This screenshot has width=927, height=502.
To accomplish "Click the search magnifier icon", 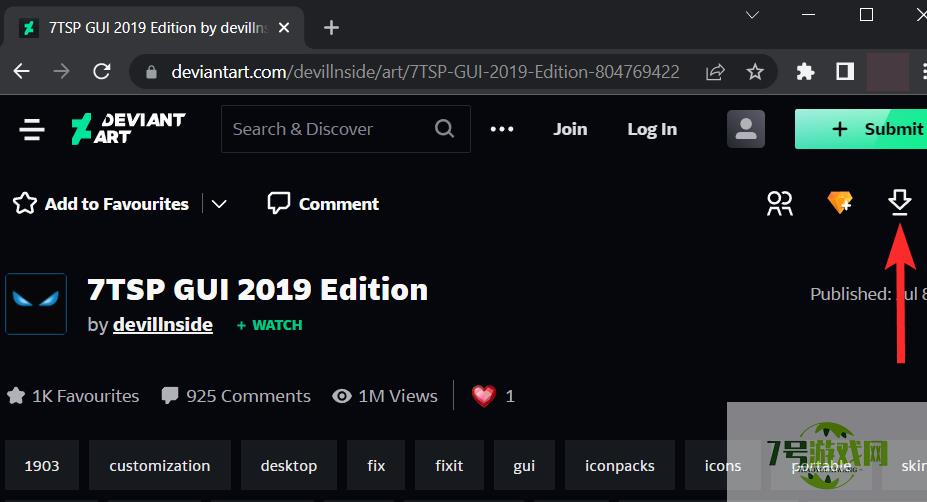I will point(444,129).
